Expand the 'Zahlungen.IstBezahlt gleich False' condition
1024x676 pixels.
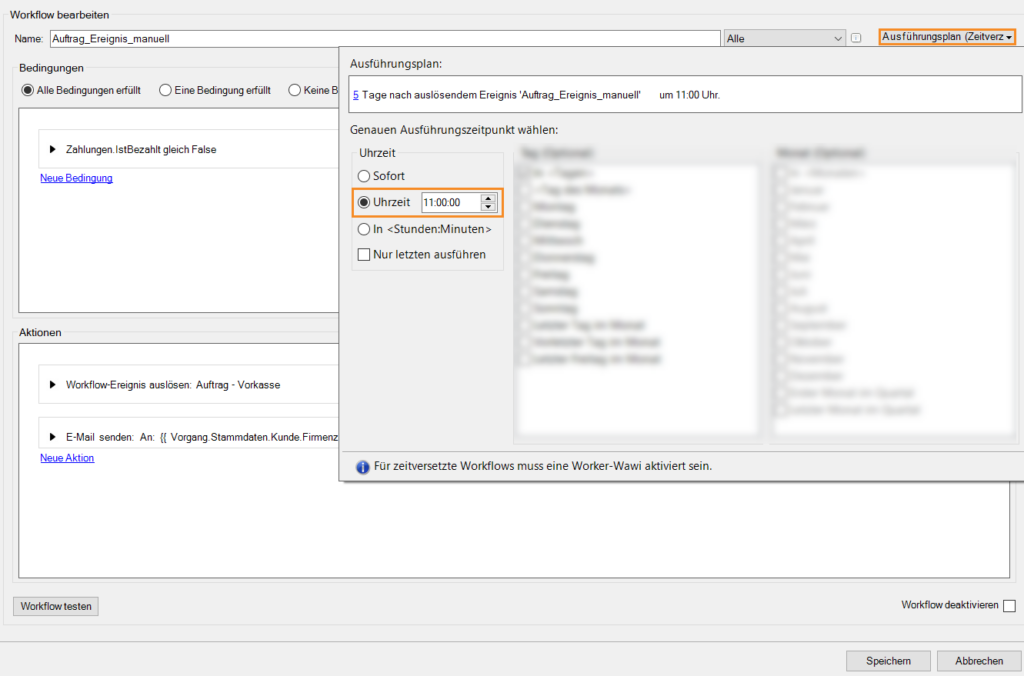click(52, 150)
